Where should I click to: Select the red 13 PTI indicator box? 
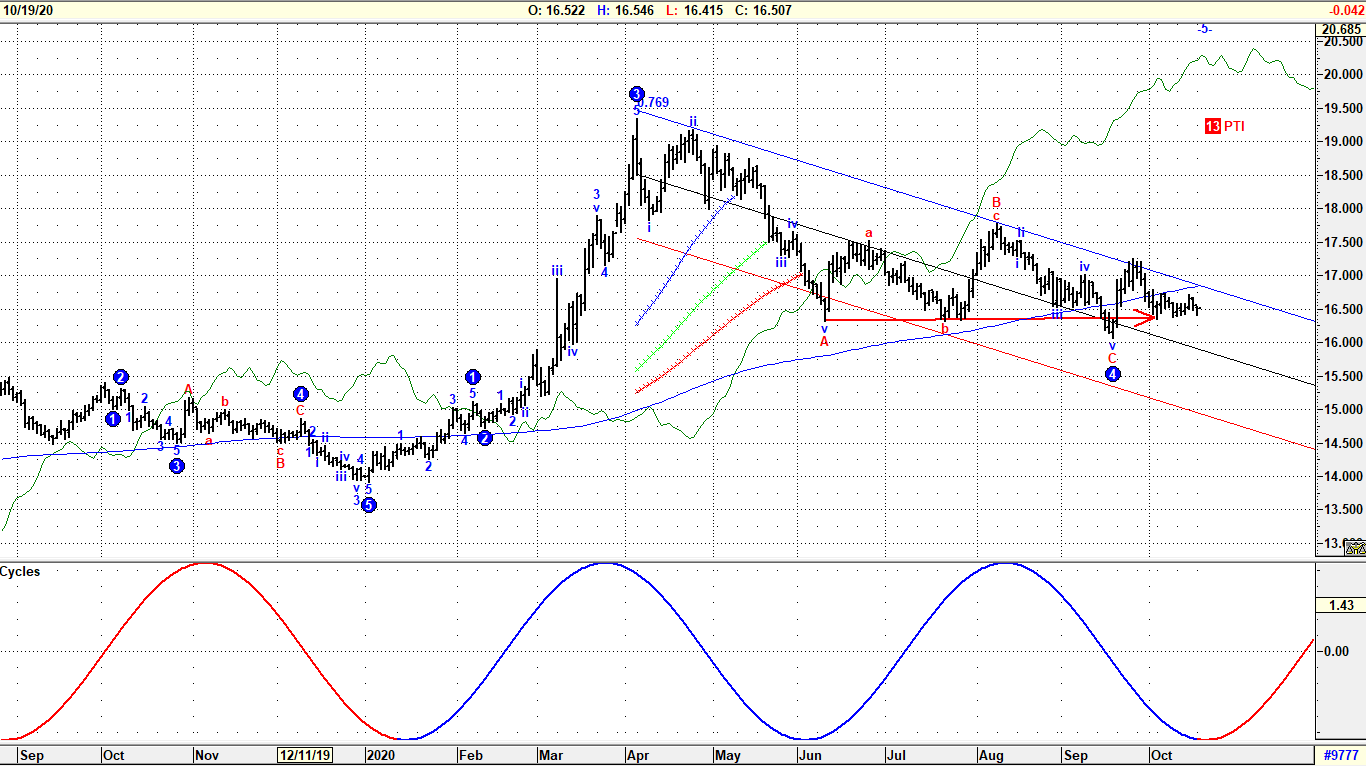[1225, 126]
